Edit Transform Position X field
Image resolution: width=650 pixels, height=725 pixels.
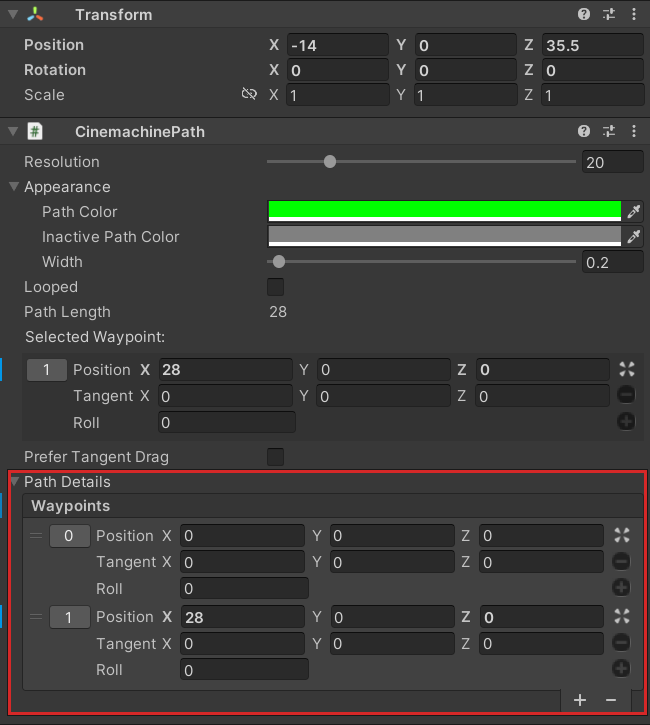[x=337, y=45]
